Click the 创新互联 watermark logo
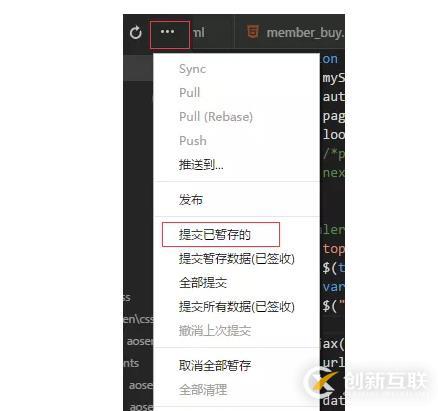This screenshot has width=438, height=411. 366,381
